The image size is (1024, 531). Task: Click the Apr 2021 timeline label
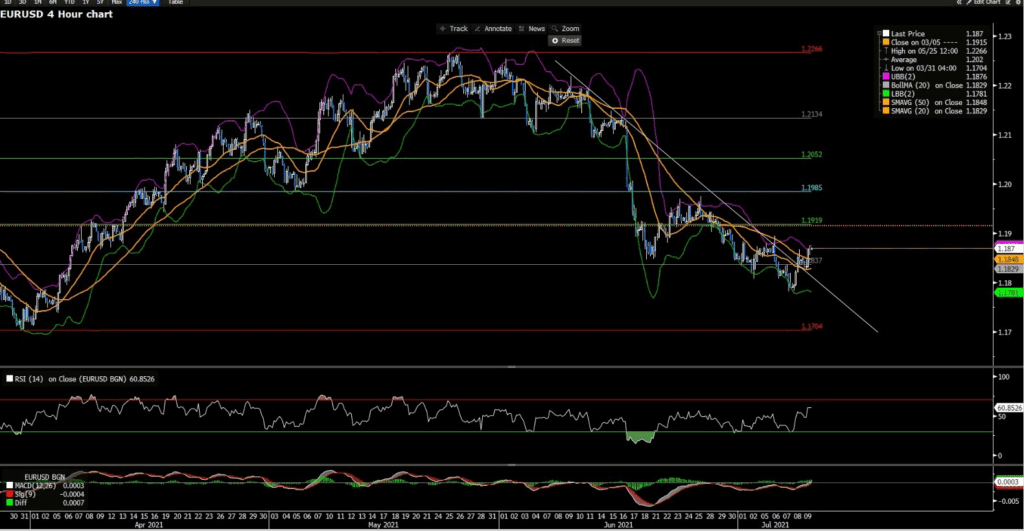148,524
